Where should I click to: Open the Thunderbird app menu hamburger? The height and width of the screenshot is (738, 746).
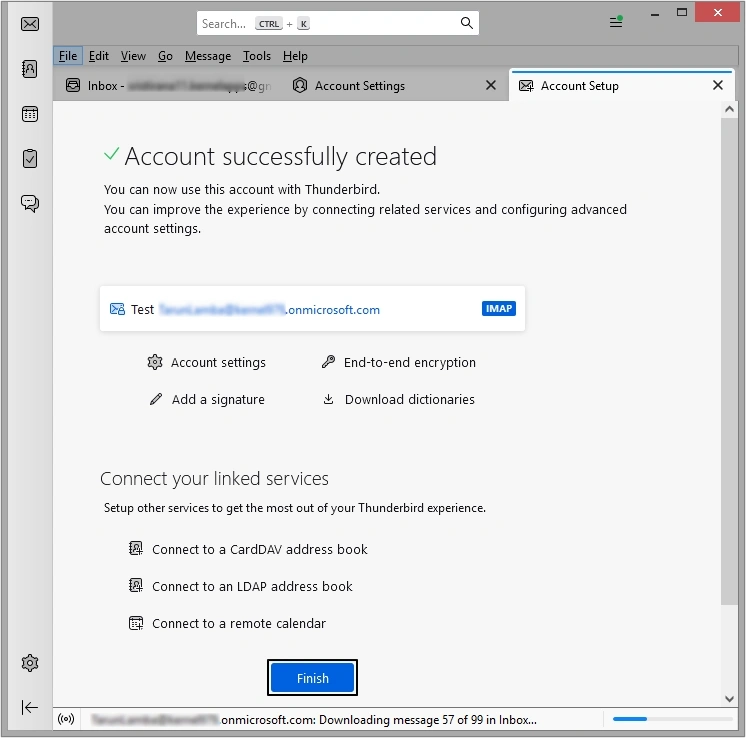616,22
